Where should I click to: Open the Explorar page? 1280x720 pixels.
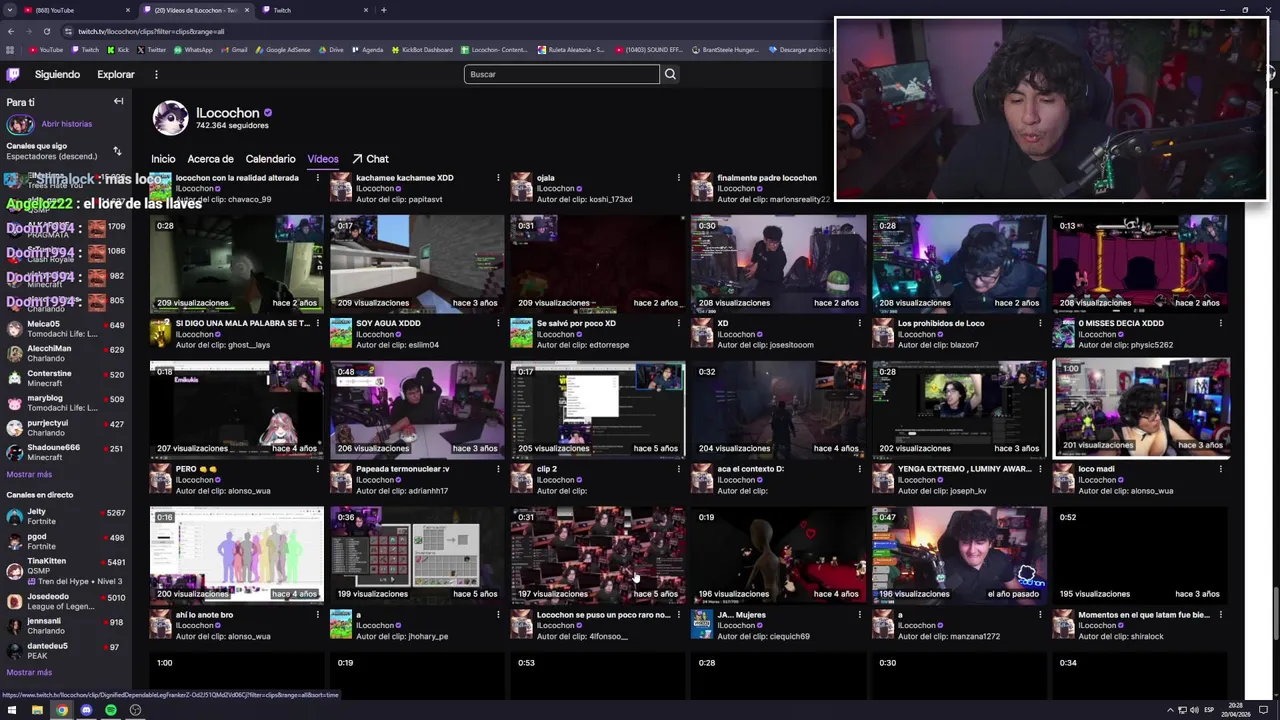point(116,74)
